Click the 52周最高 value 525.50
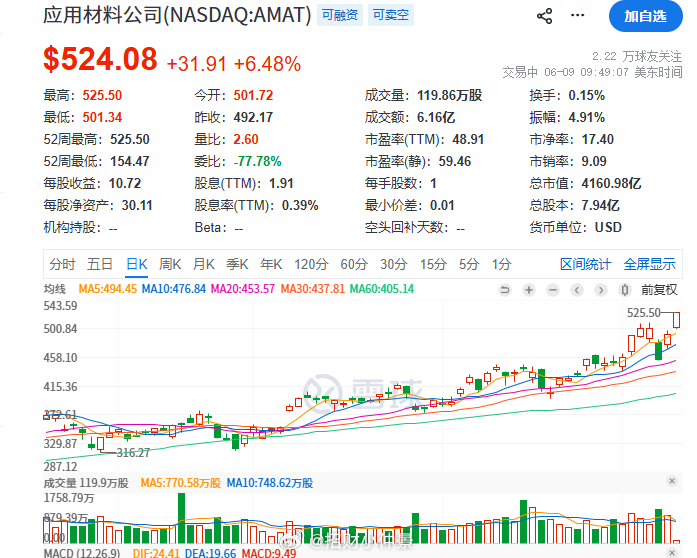This screenshot has height=558, width=697. pos(130,139)
